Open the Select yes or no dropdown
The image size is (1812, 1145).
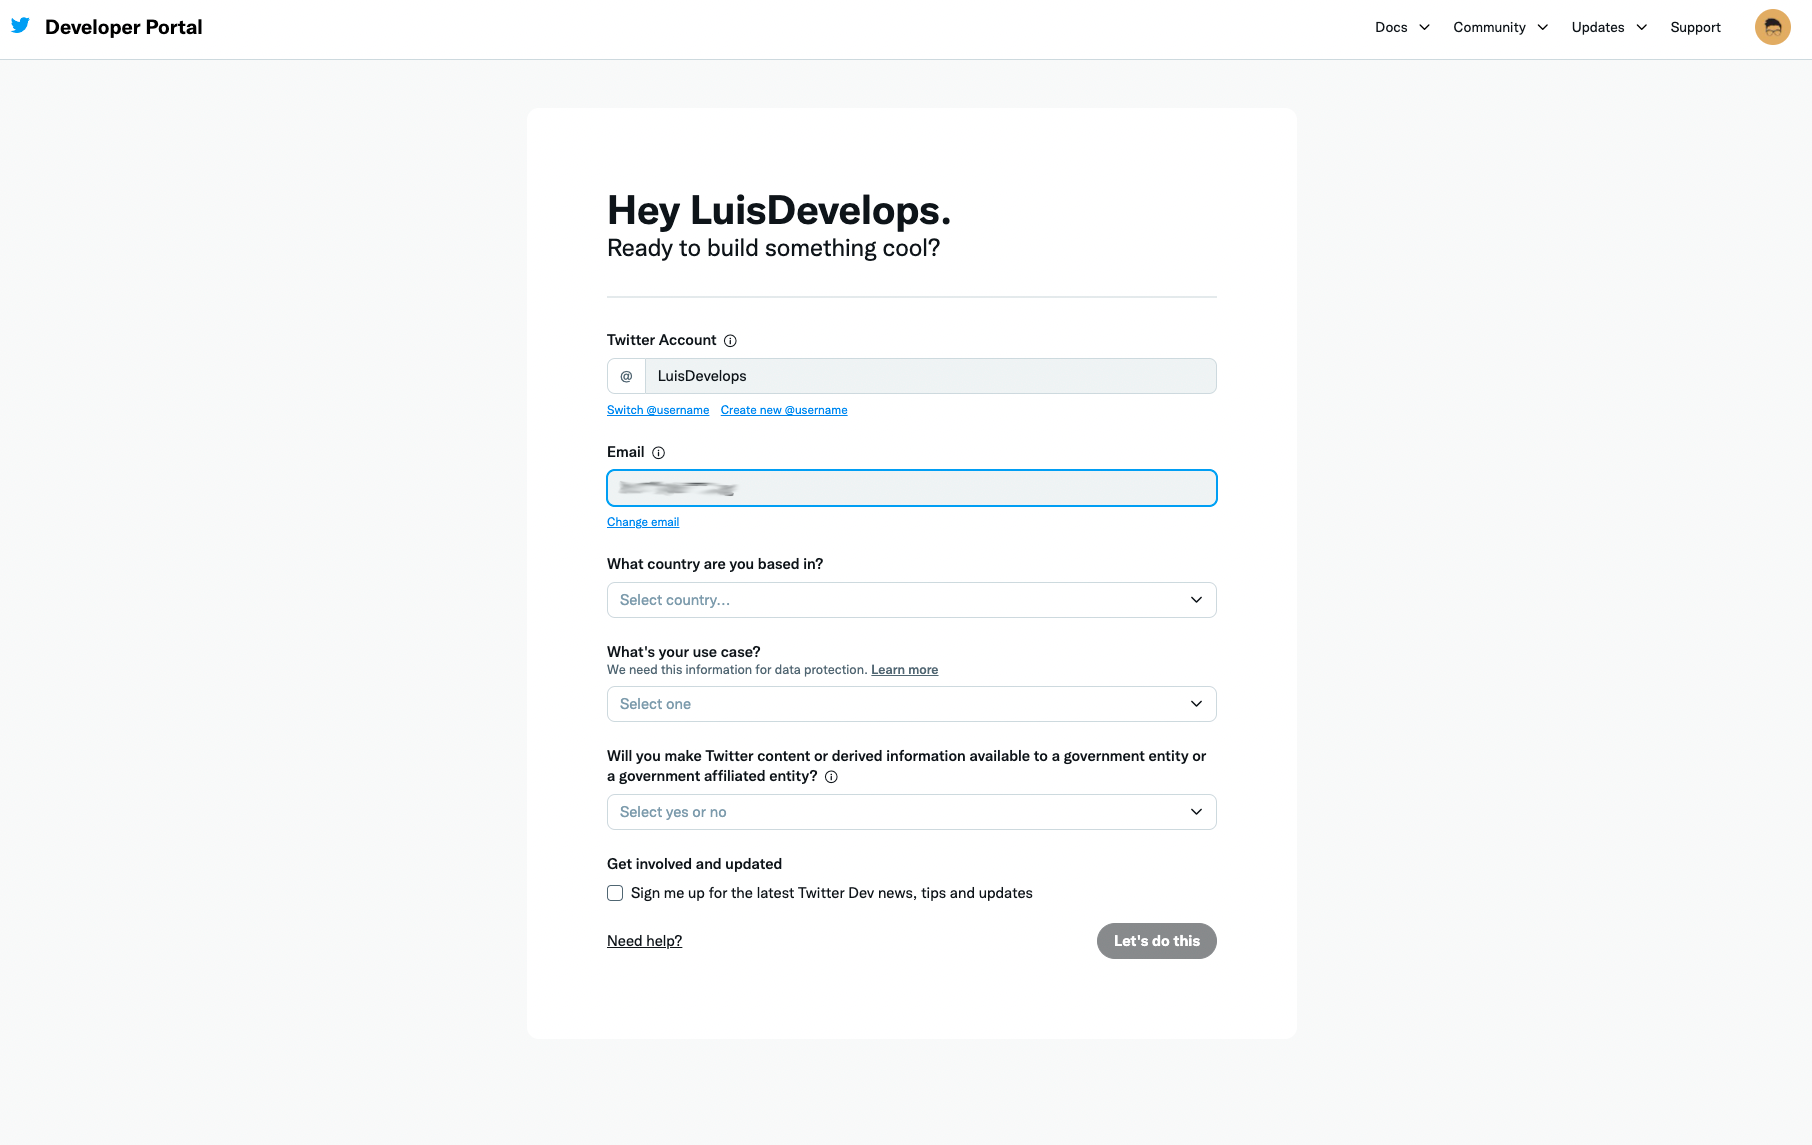[912, 812]
